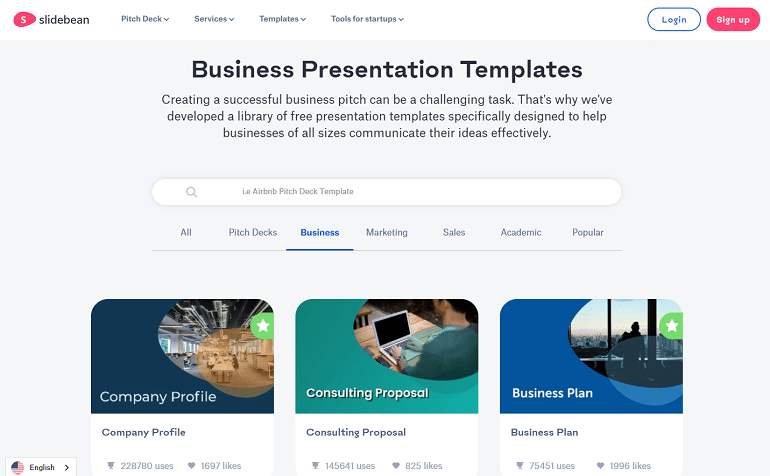Click the green star badge on Business Plan
The width and height of the screenshot is (770, 476).
coord(671,325)
